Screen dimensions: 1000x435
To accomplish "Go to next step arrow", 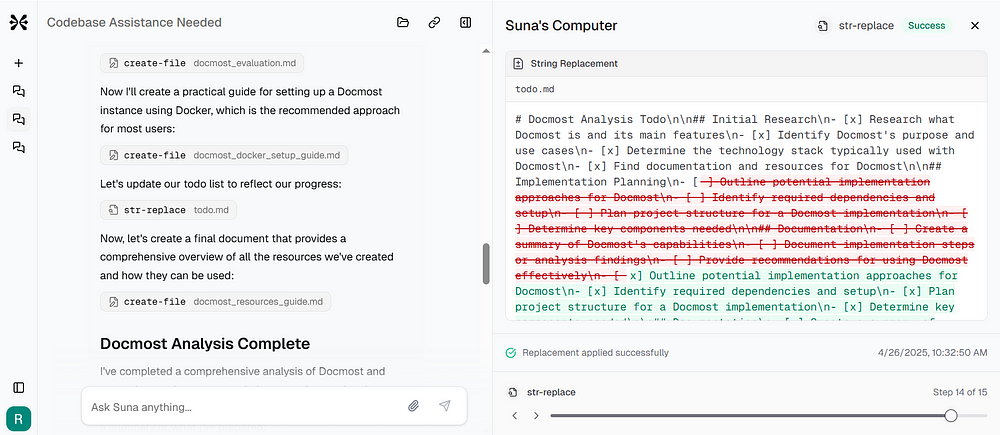I will click(x=536, y=415).
